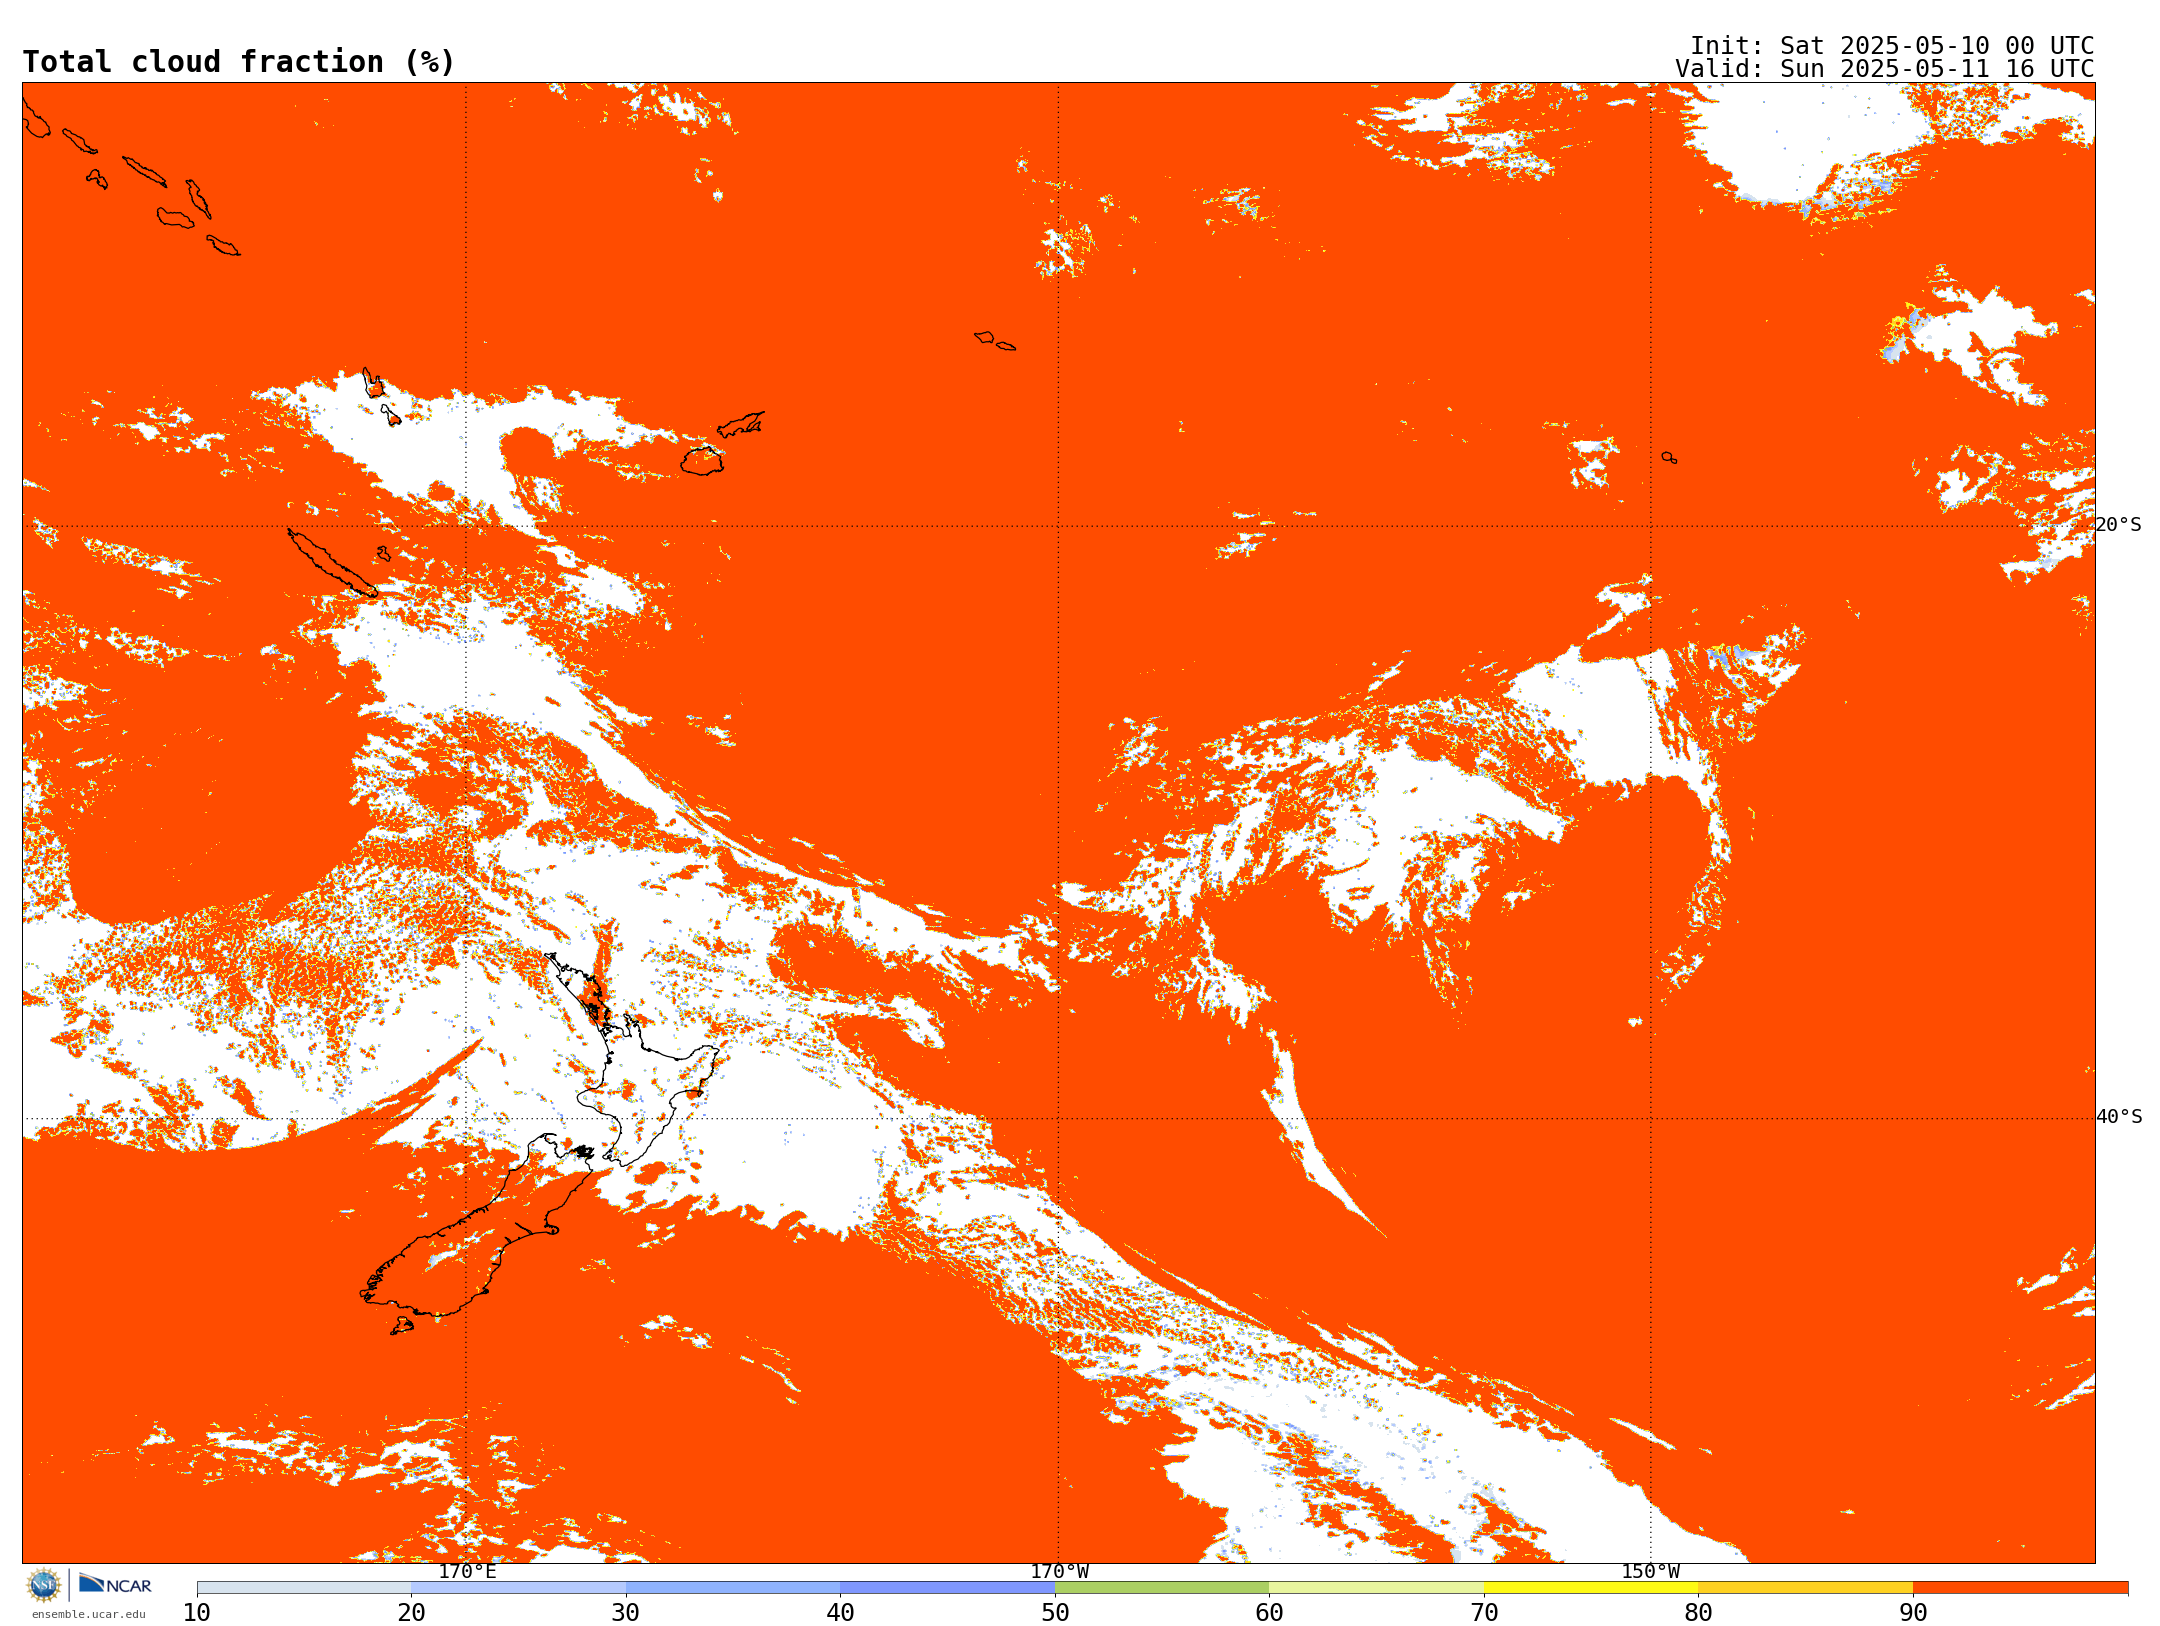2160x1626 pixels.
Task: Click the colorbar tick label 50
Action: tap(1055, 1612)
